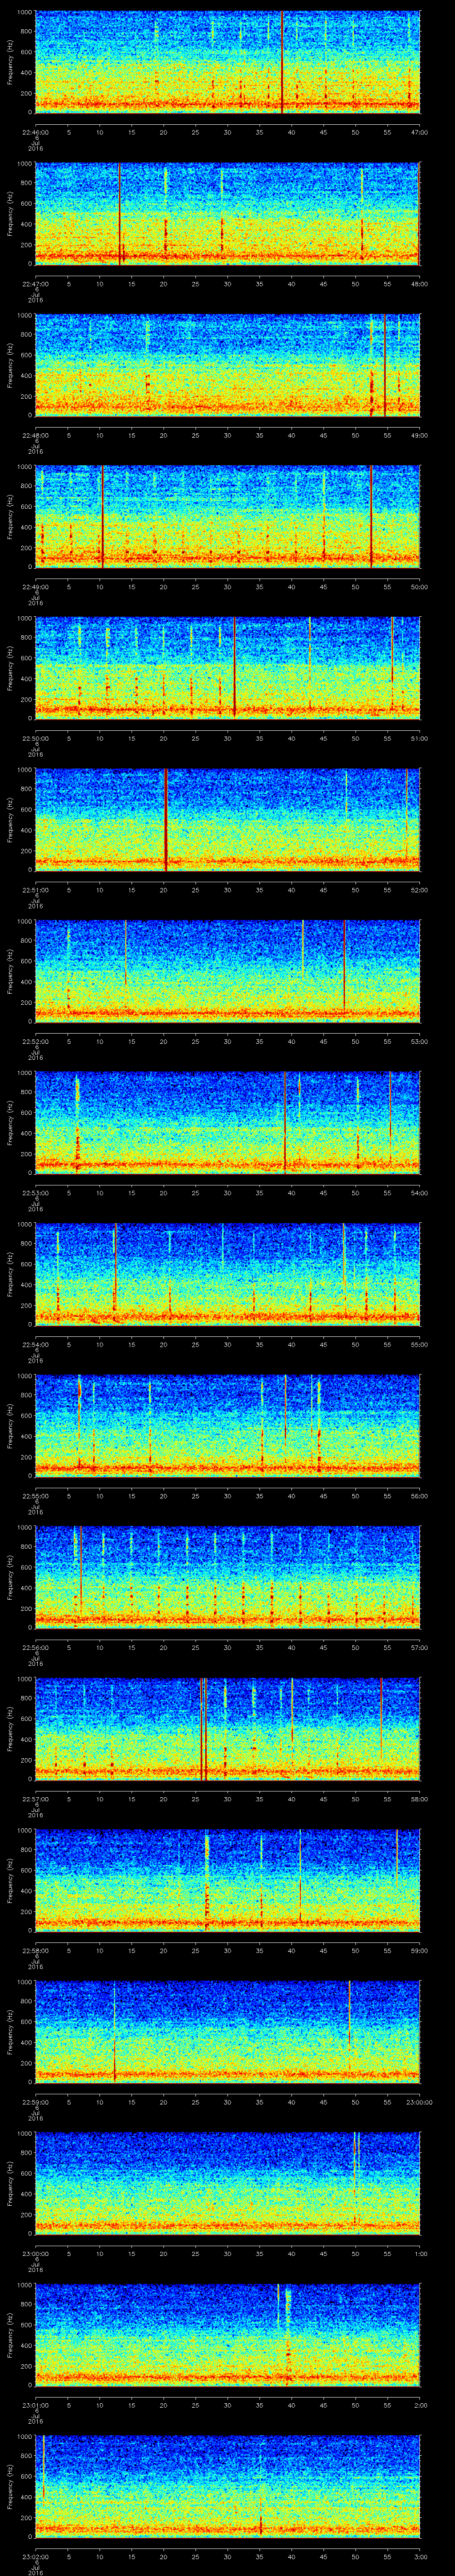This screenshot has height=2576, width=455.
Task: Click the '22:47:00' start time label
Action: click(36, 284)
